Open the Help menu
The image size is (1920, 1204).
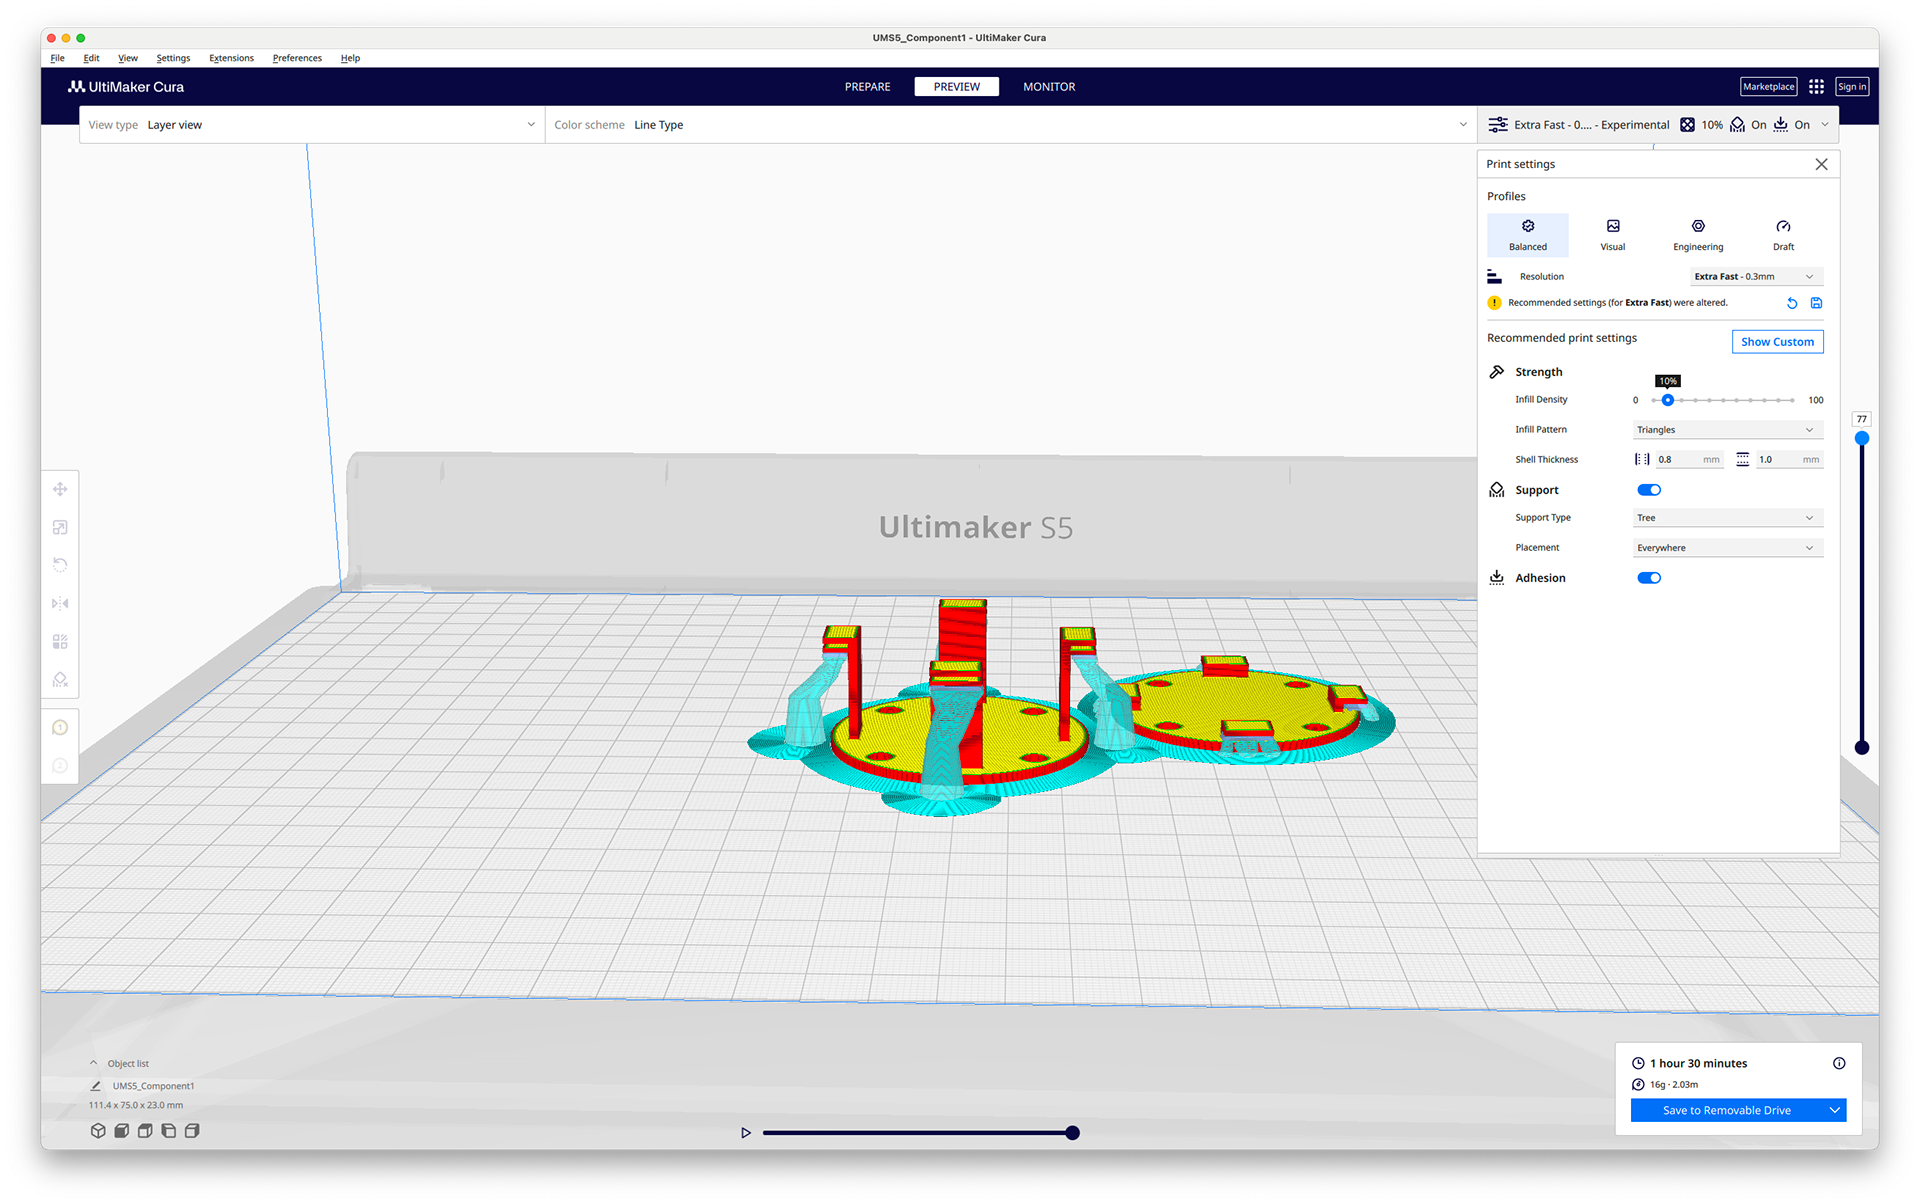[350, 58]
